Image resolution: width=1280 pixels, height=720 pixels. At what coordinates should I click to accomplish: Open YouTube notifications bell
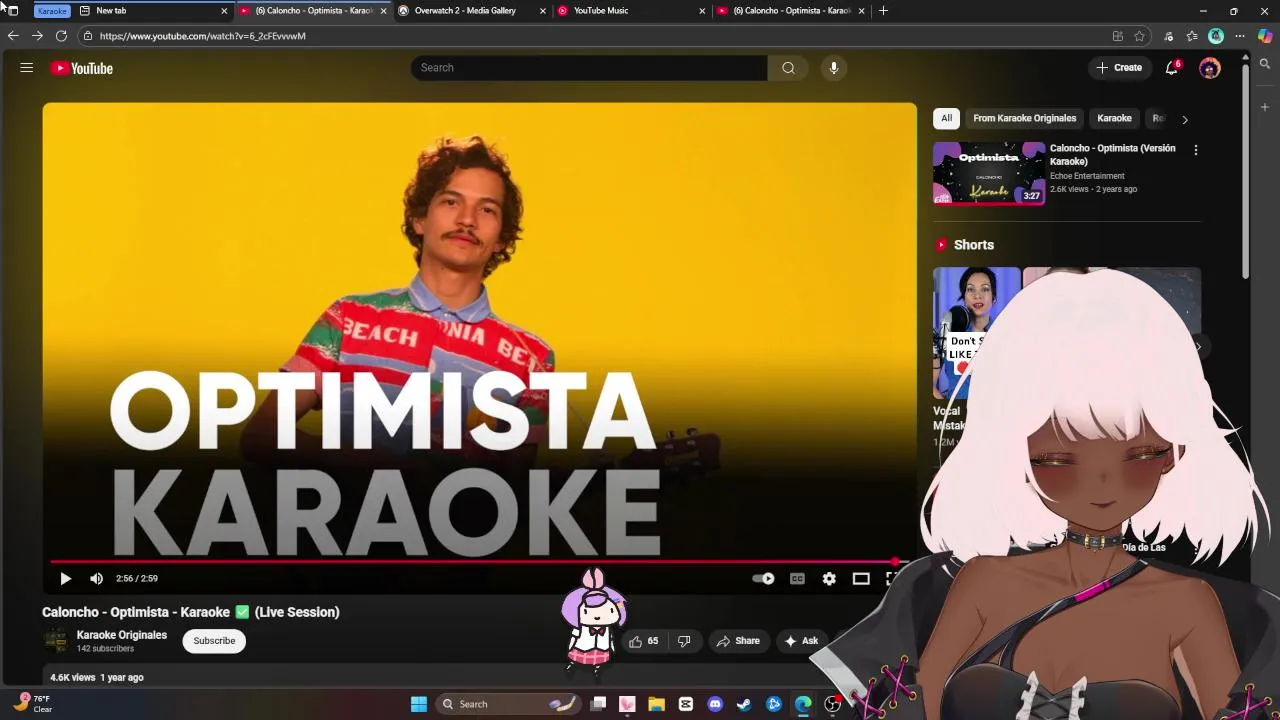pos(1172,68)
